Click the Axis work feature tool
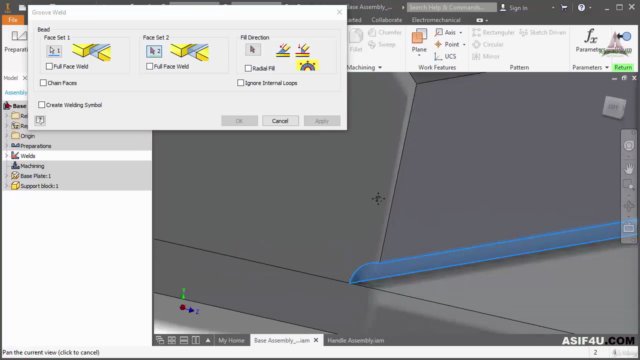 coord(445,32)
